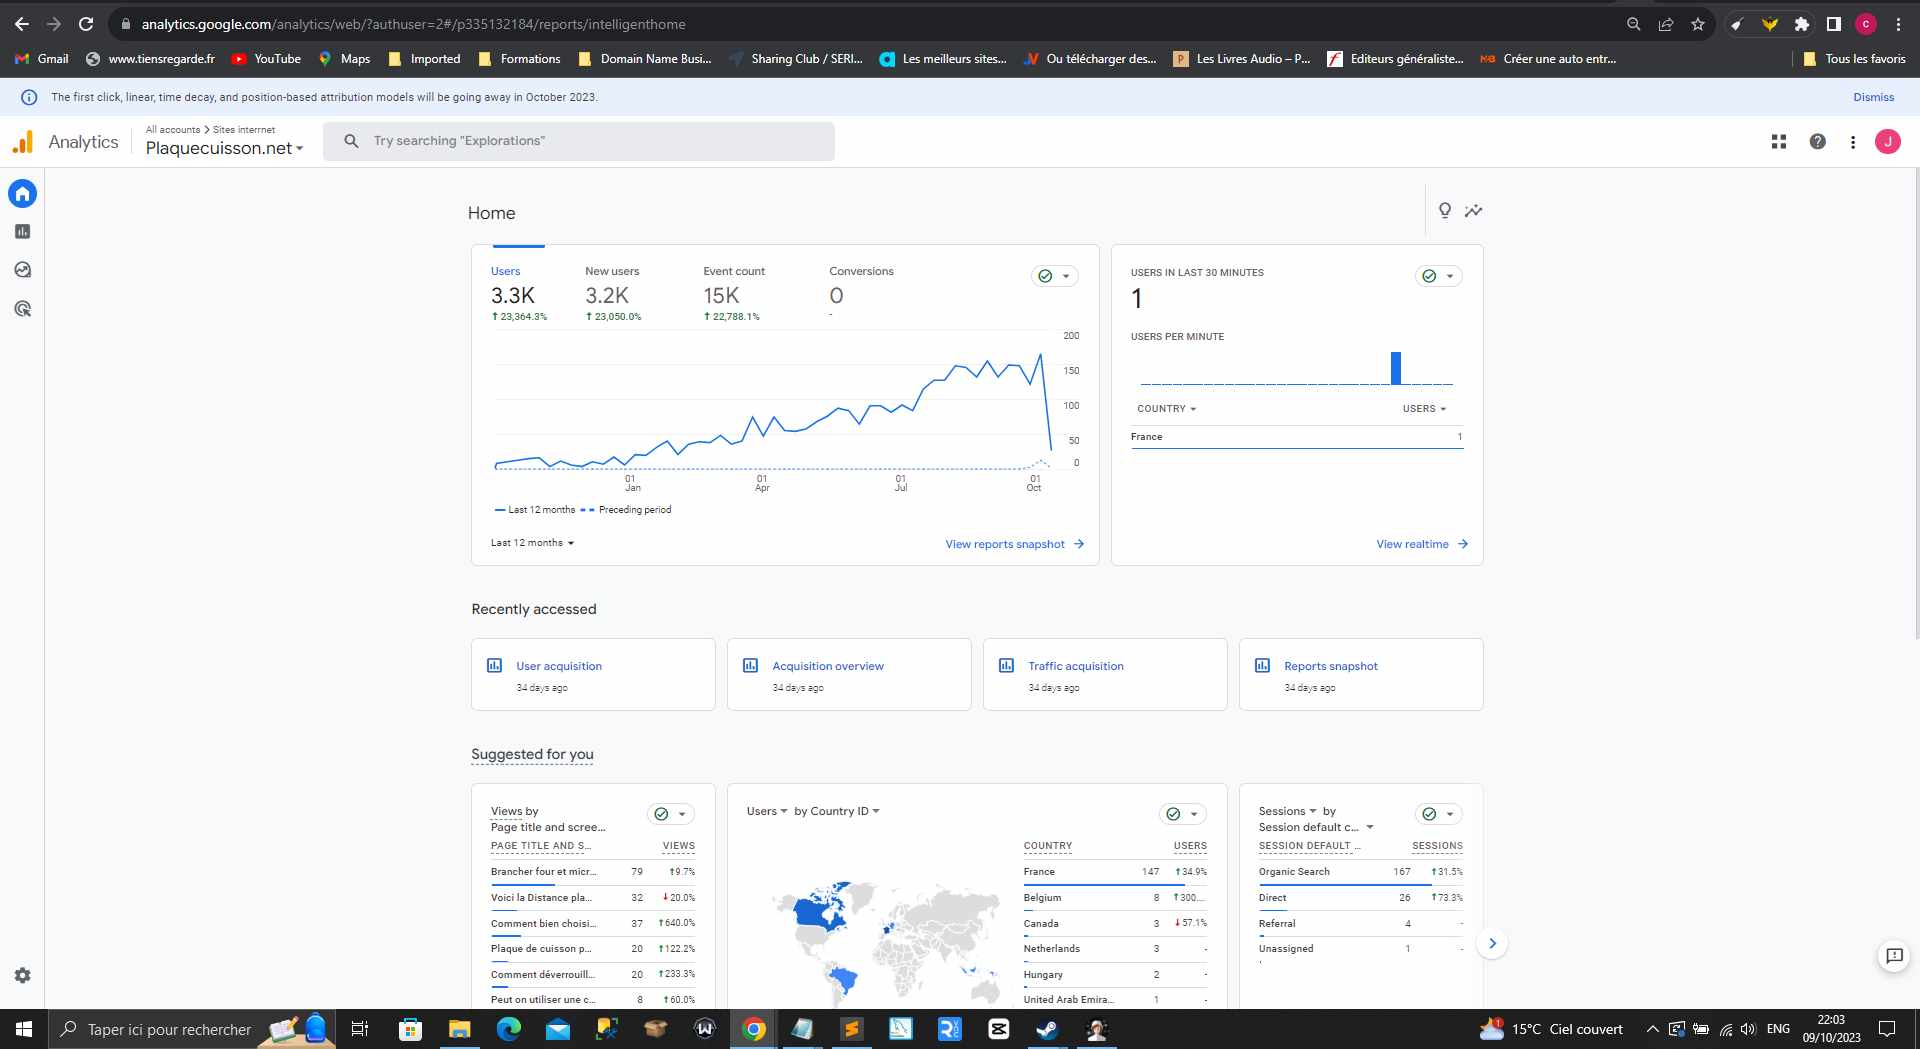The image size is (1920, 1049).
Task: Open the Google apps grid icon
Action: 1778,142
